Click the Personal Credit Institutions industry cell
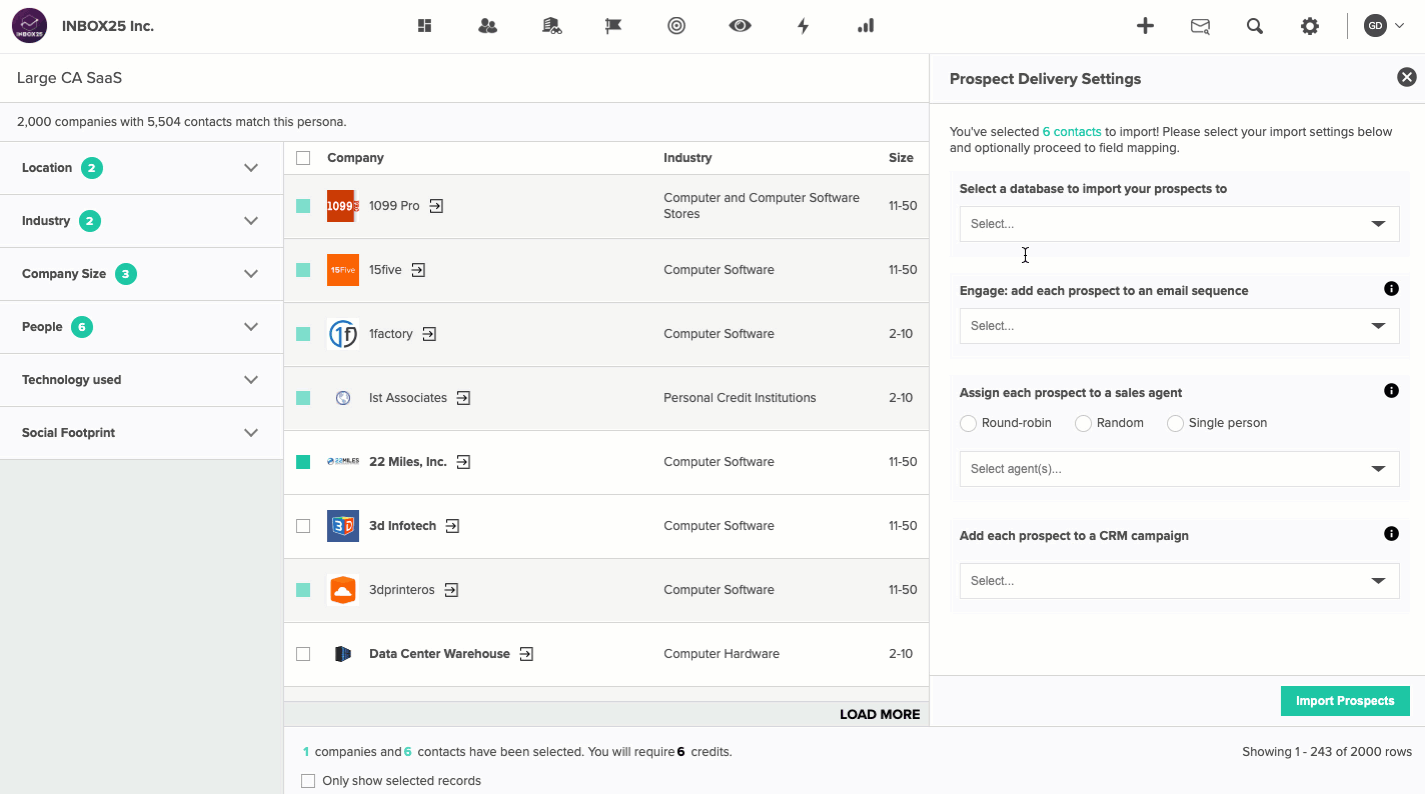The image size is (1425, 794). [740, 398]
